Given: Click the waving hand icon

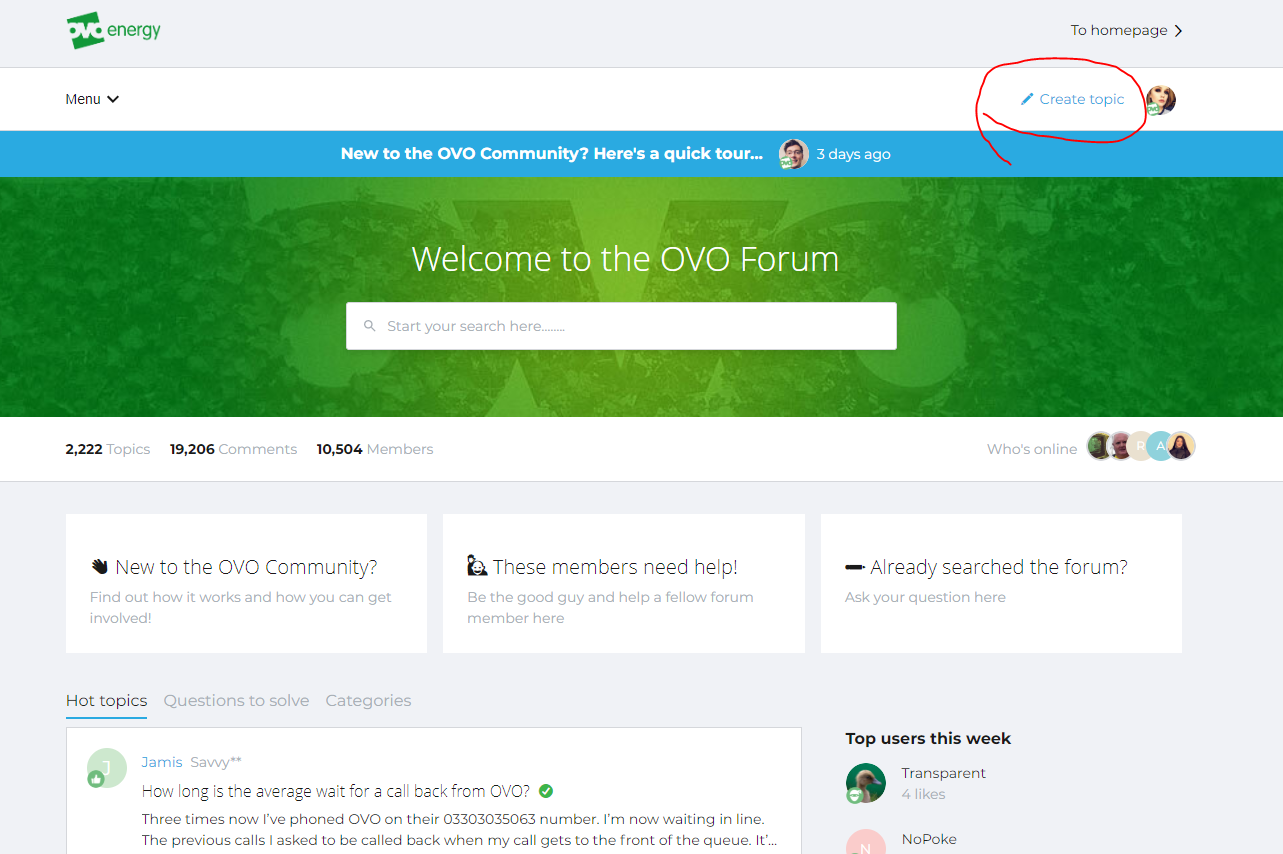Looking at the screenshot, I should point(99,566).
